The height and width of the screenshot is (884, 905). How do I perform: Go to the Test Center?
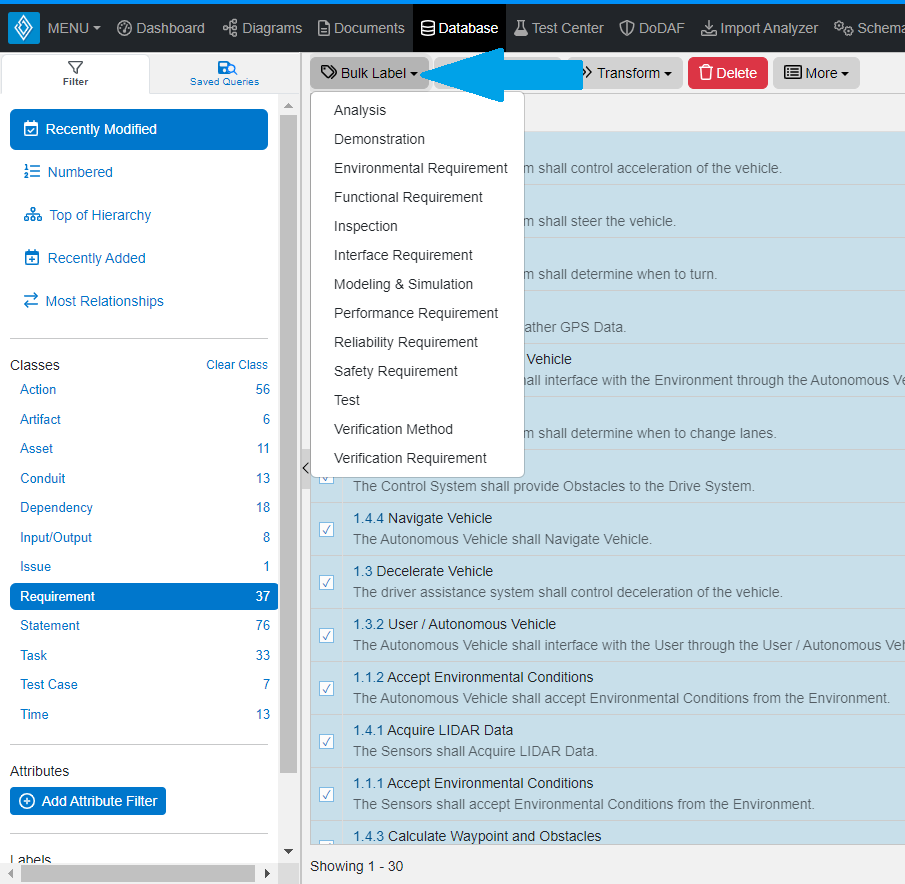point(558,27)
